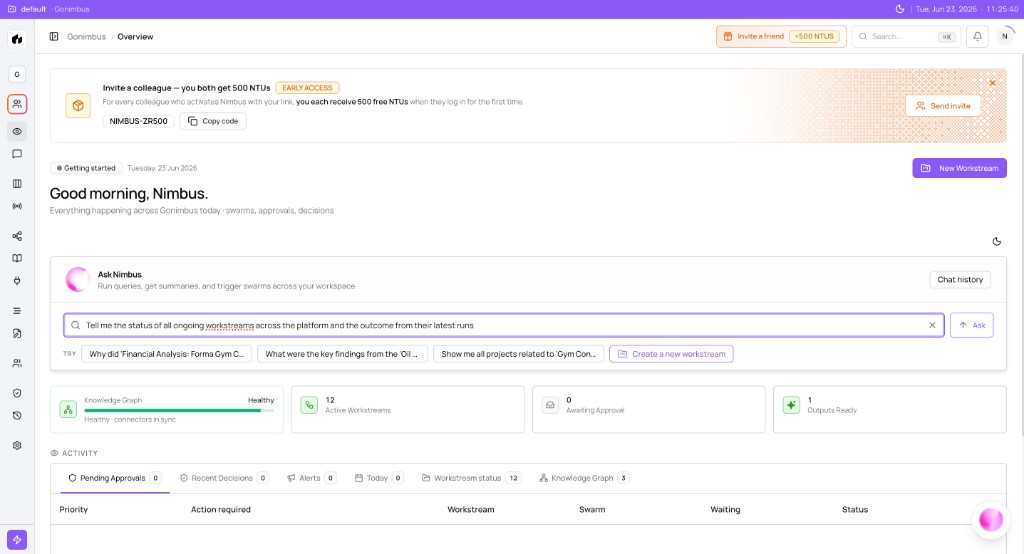Dismiss the invite a colleague banner
Viewport: 1024px width, 554px height.
point(993,83)
